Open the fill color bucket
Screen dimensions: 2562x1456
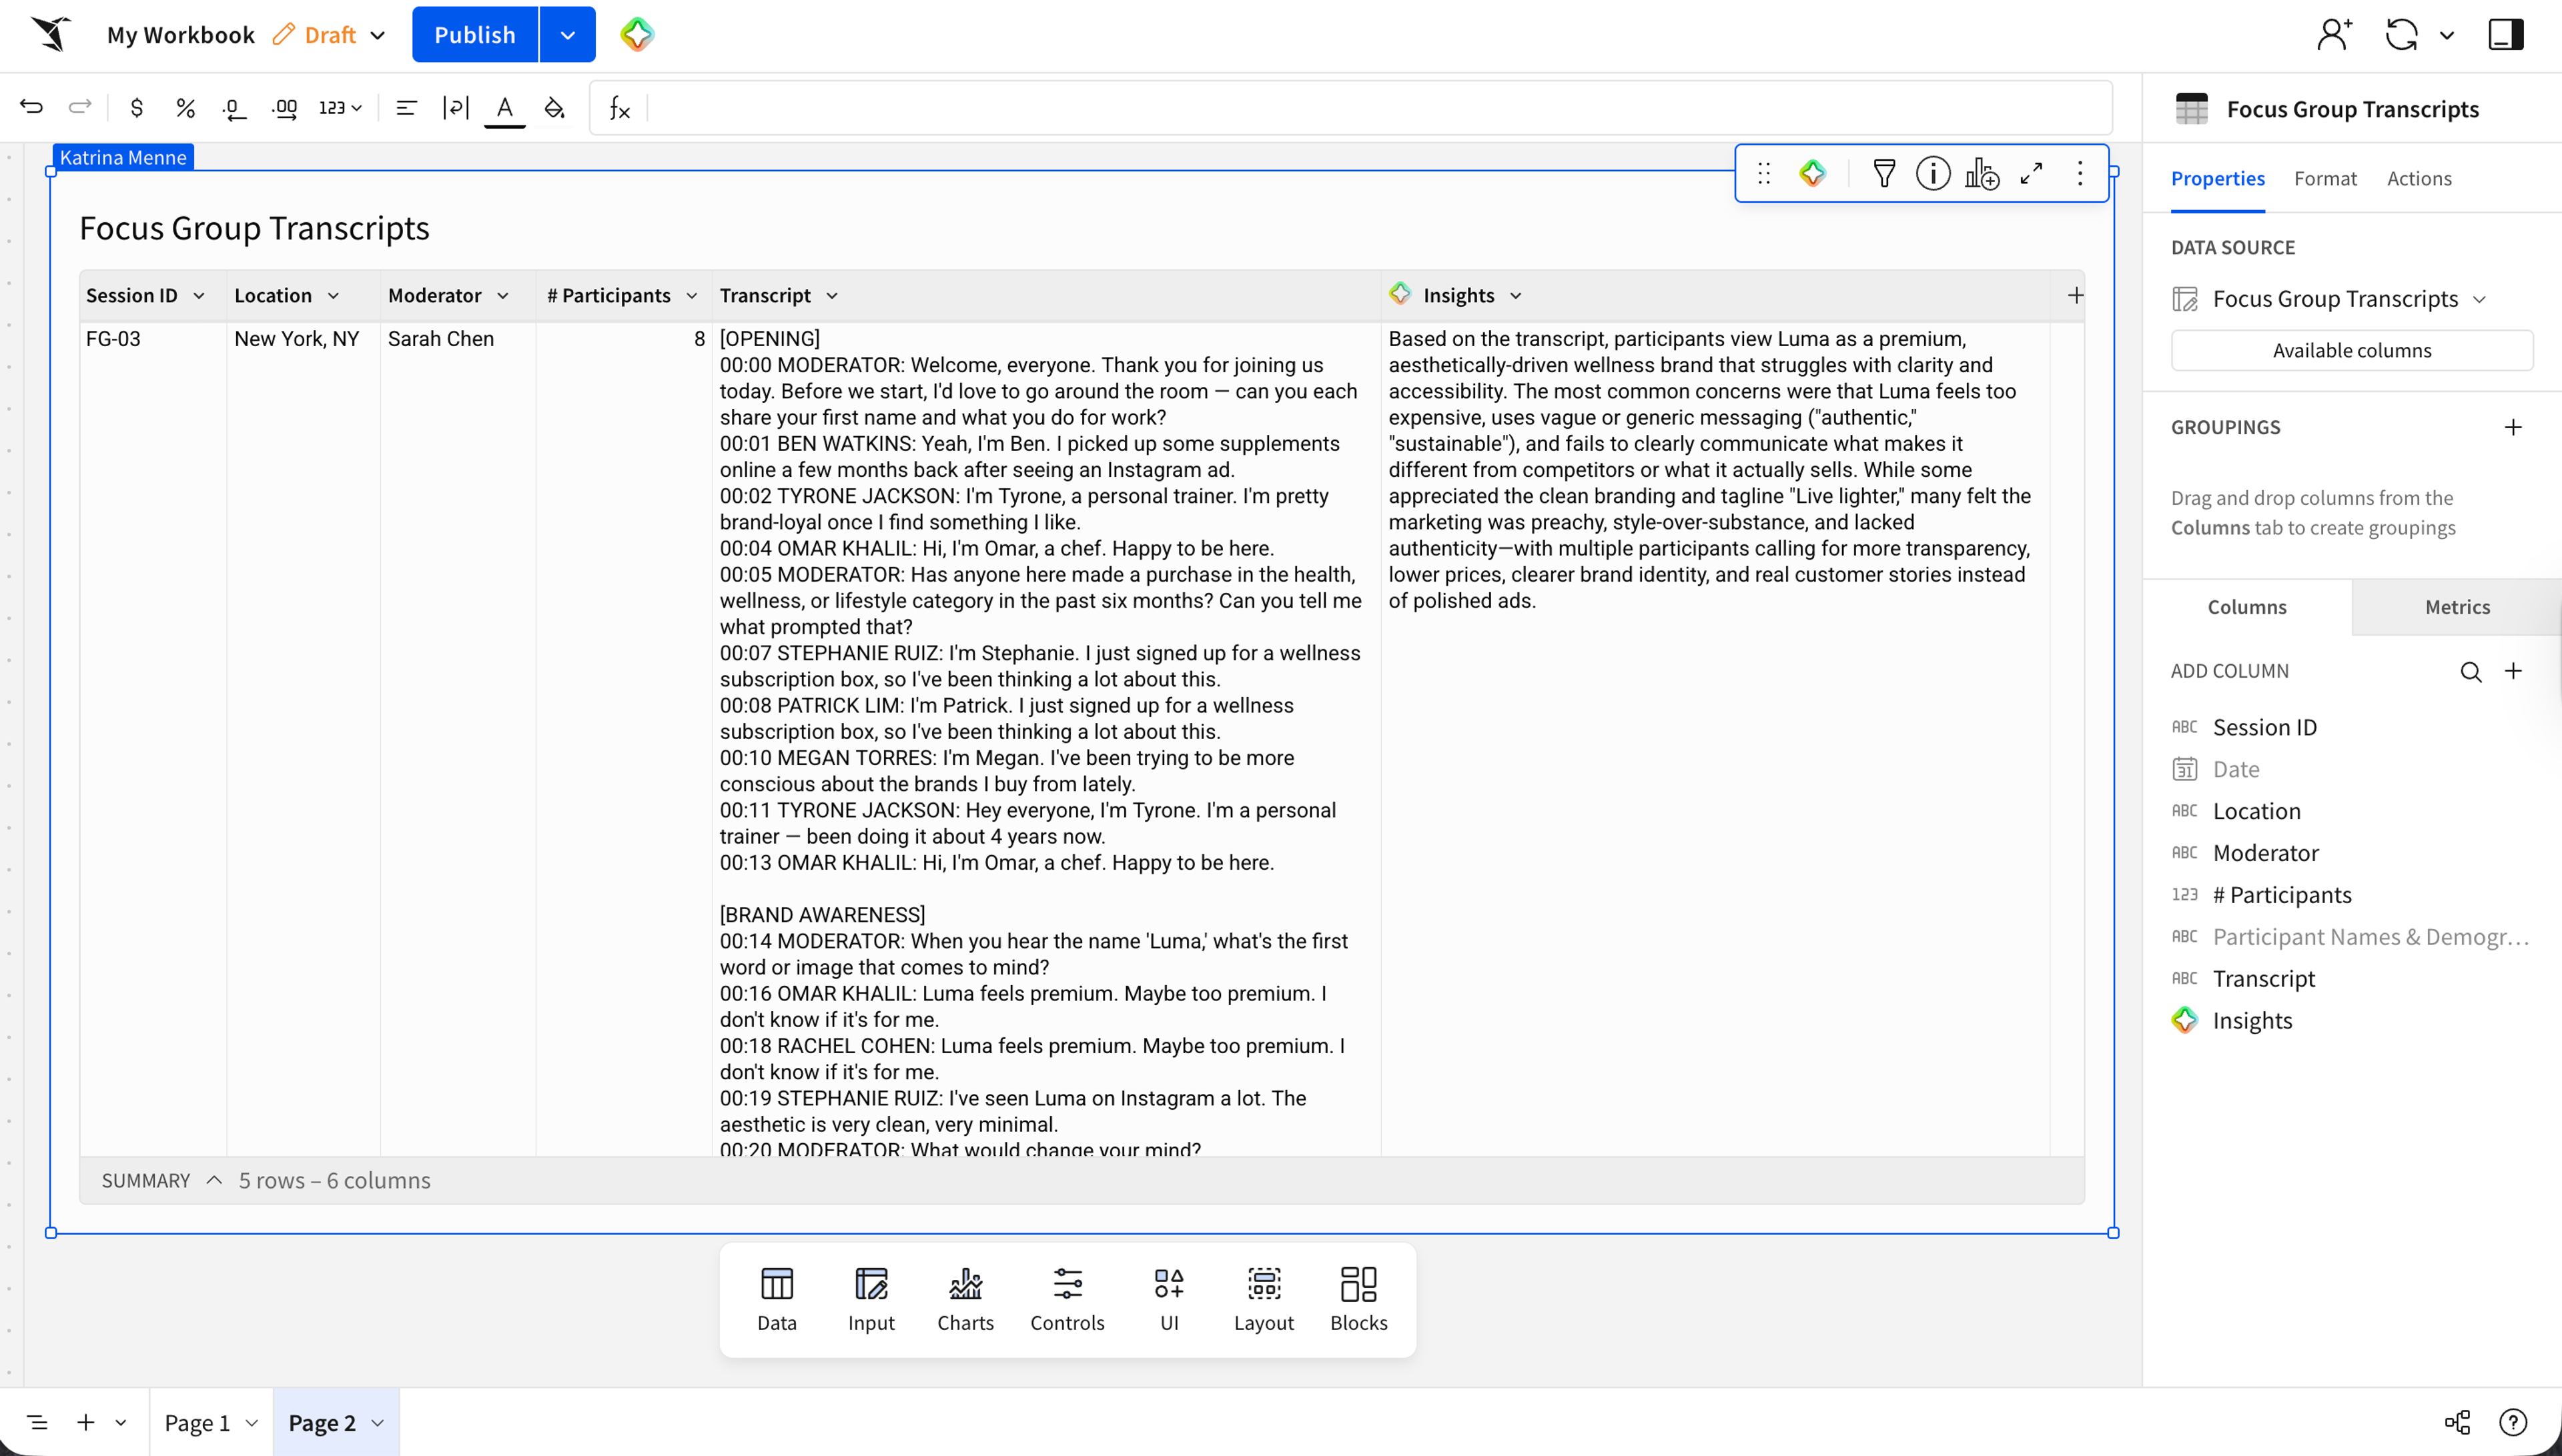pos(555,107)
